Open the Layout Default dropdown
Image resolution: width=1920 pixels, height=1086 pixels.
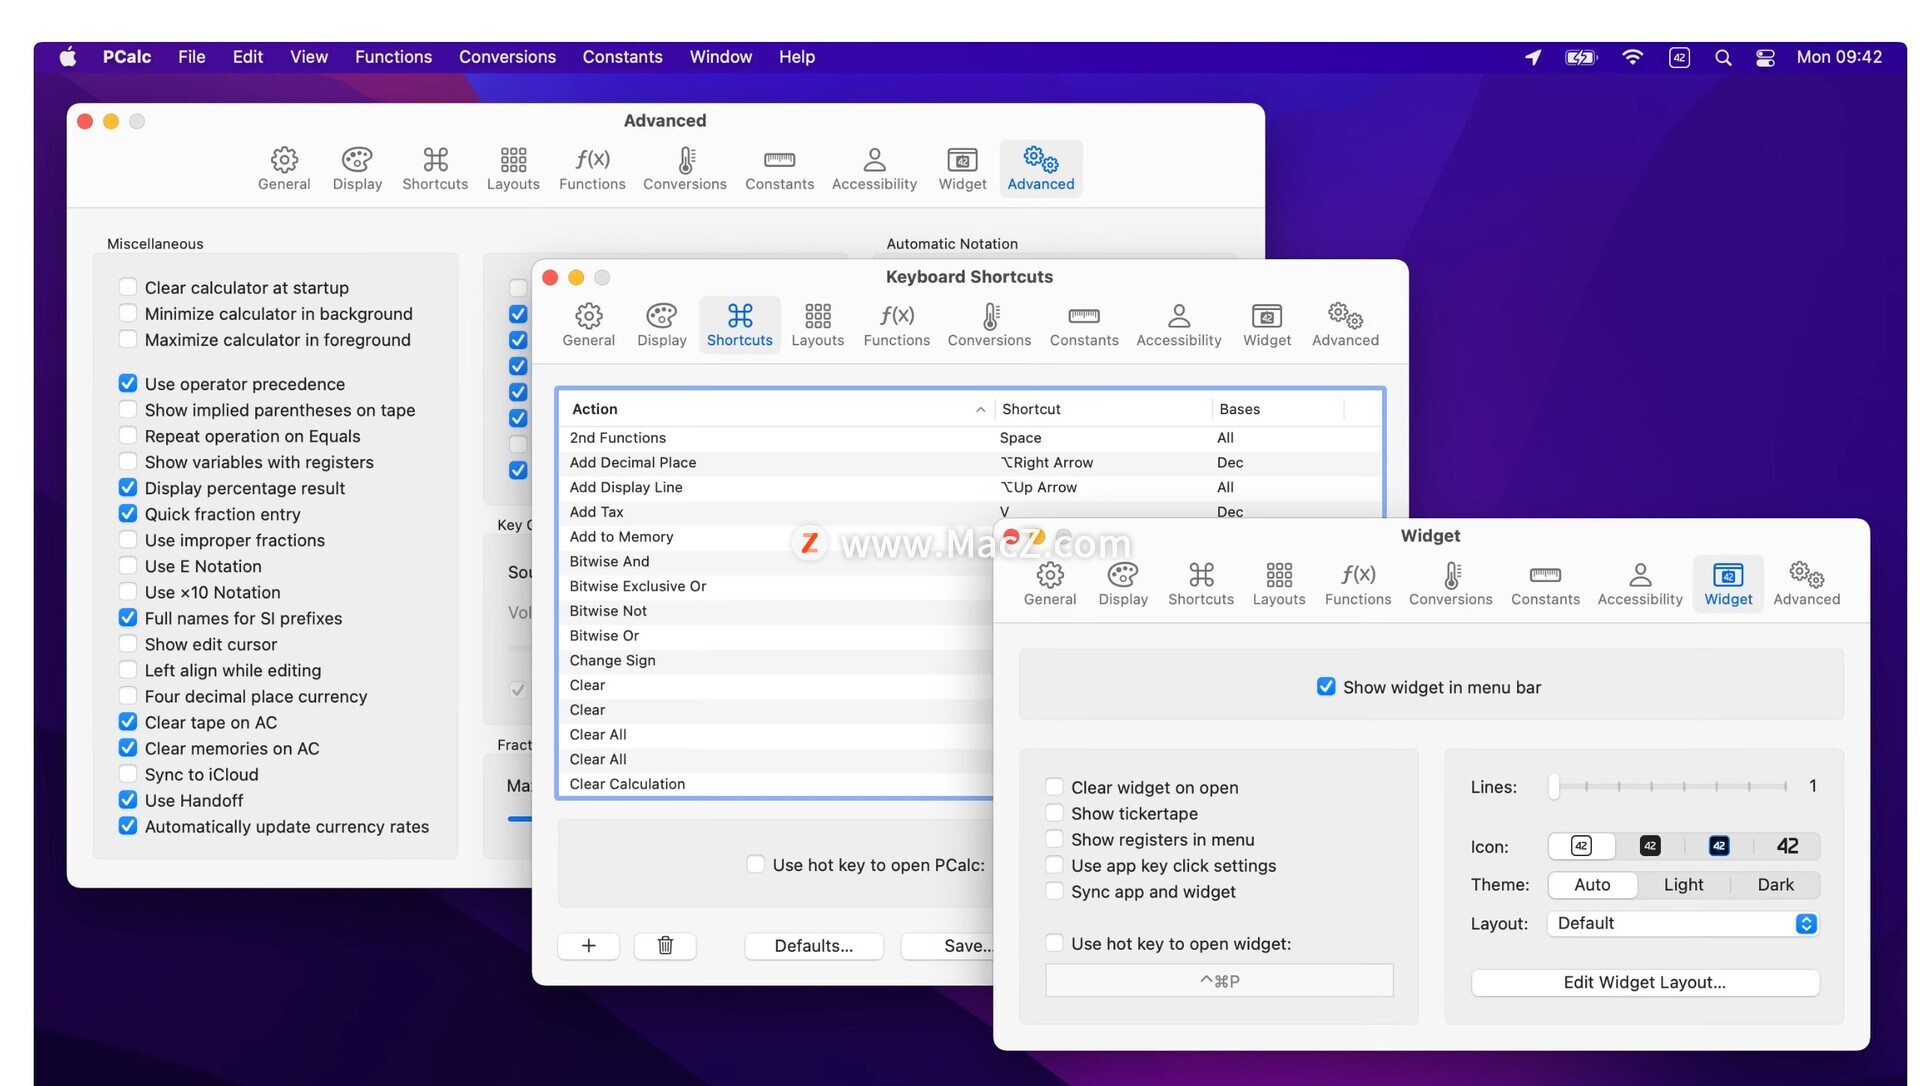1683,923
